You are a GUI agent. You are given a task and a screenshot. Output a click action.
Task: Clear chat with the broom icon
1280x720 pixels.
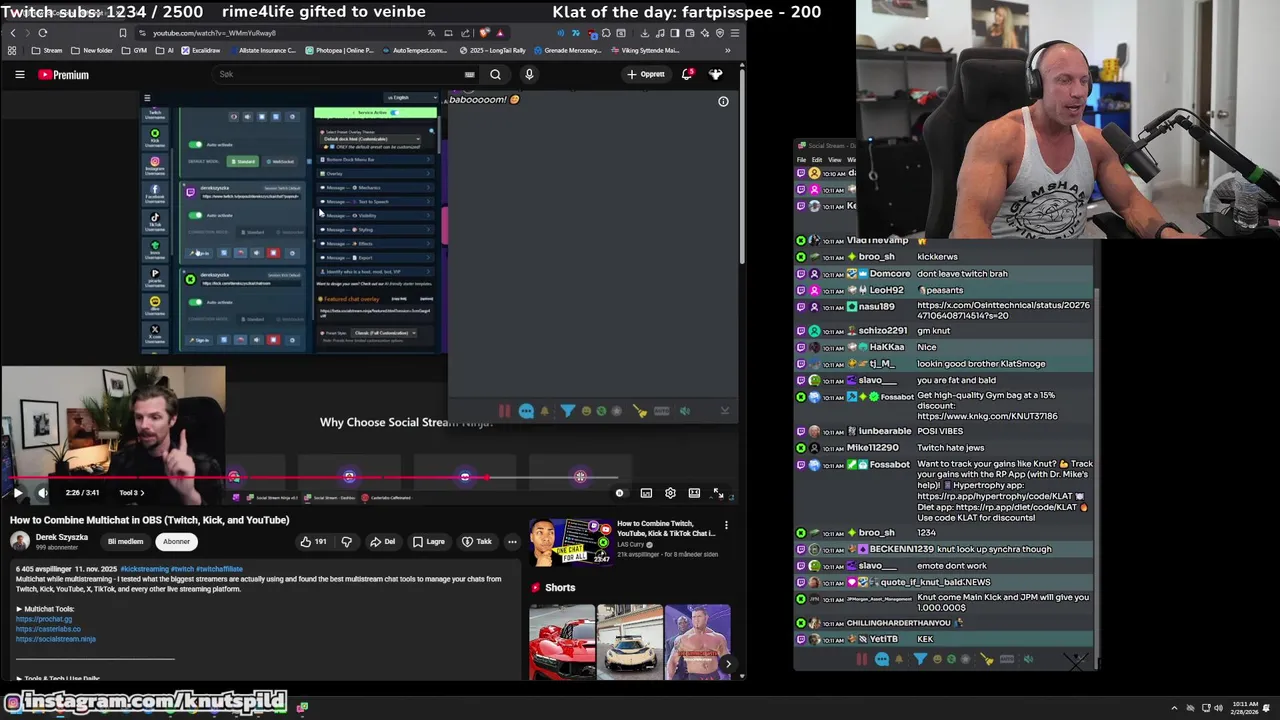click(x=987, y=659)
